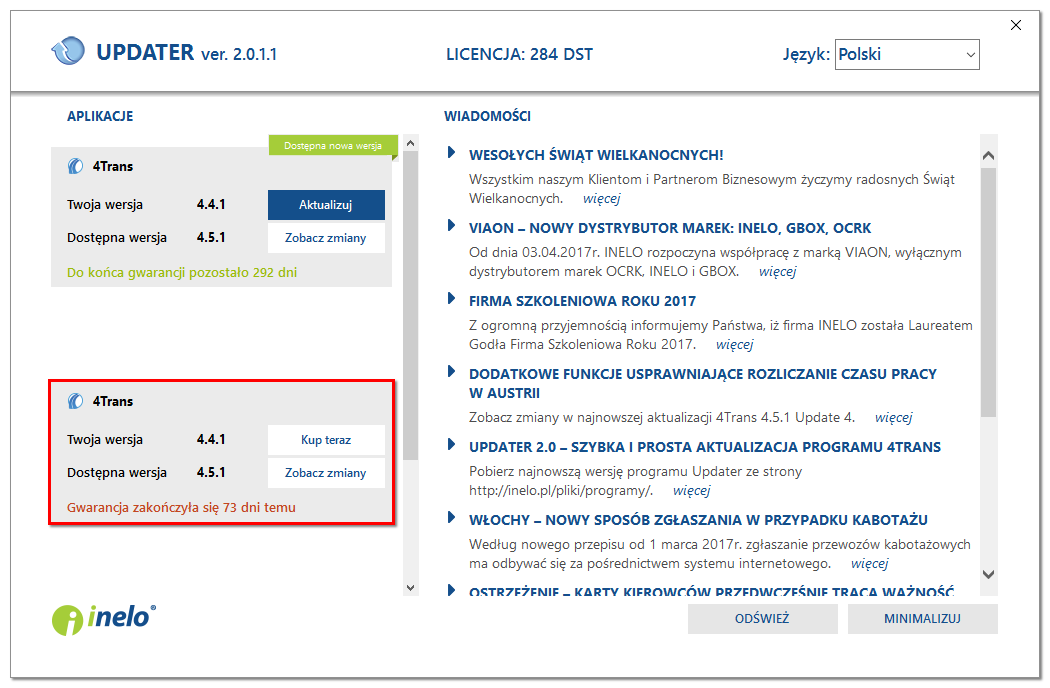Click the applications list scrollbar thumb
The height and width of the screenshot is (688, 1050).
(411, 305)
